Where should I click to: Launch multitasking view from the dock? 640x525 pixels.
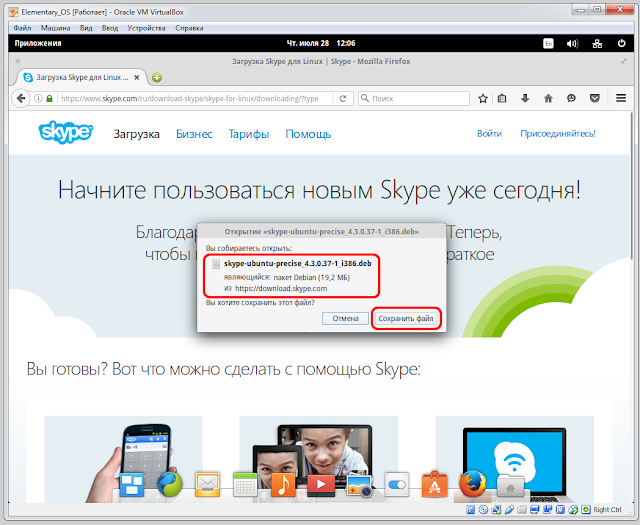(x=131, y=485)
